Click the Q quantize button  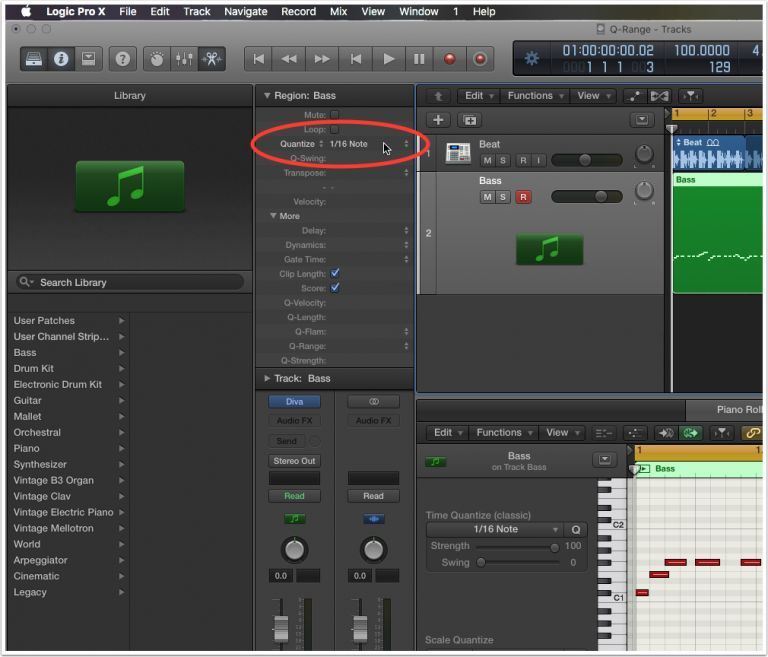(x=576, y=530)
